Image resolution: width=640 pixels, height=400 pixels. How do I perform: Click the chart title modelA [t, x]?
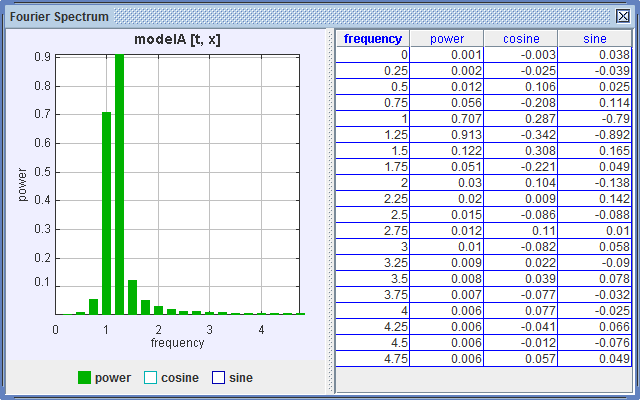point(180,39)
